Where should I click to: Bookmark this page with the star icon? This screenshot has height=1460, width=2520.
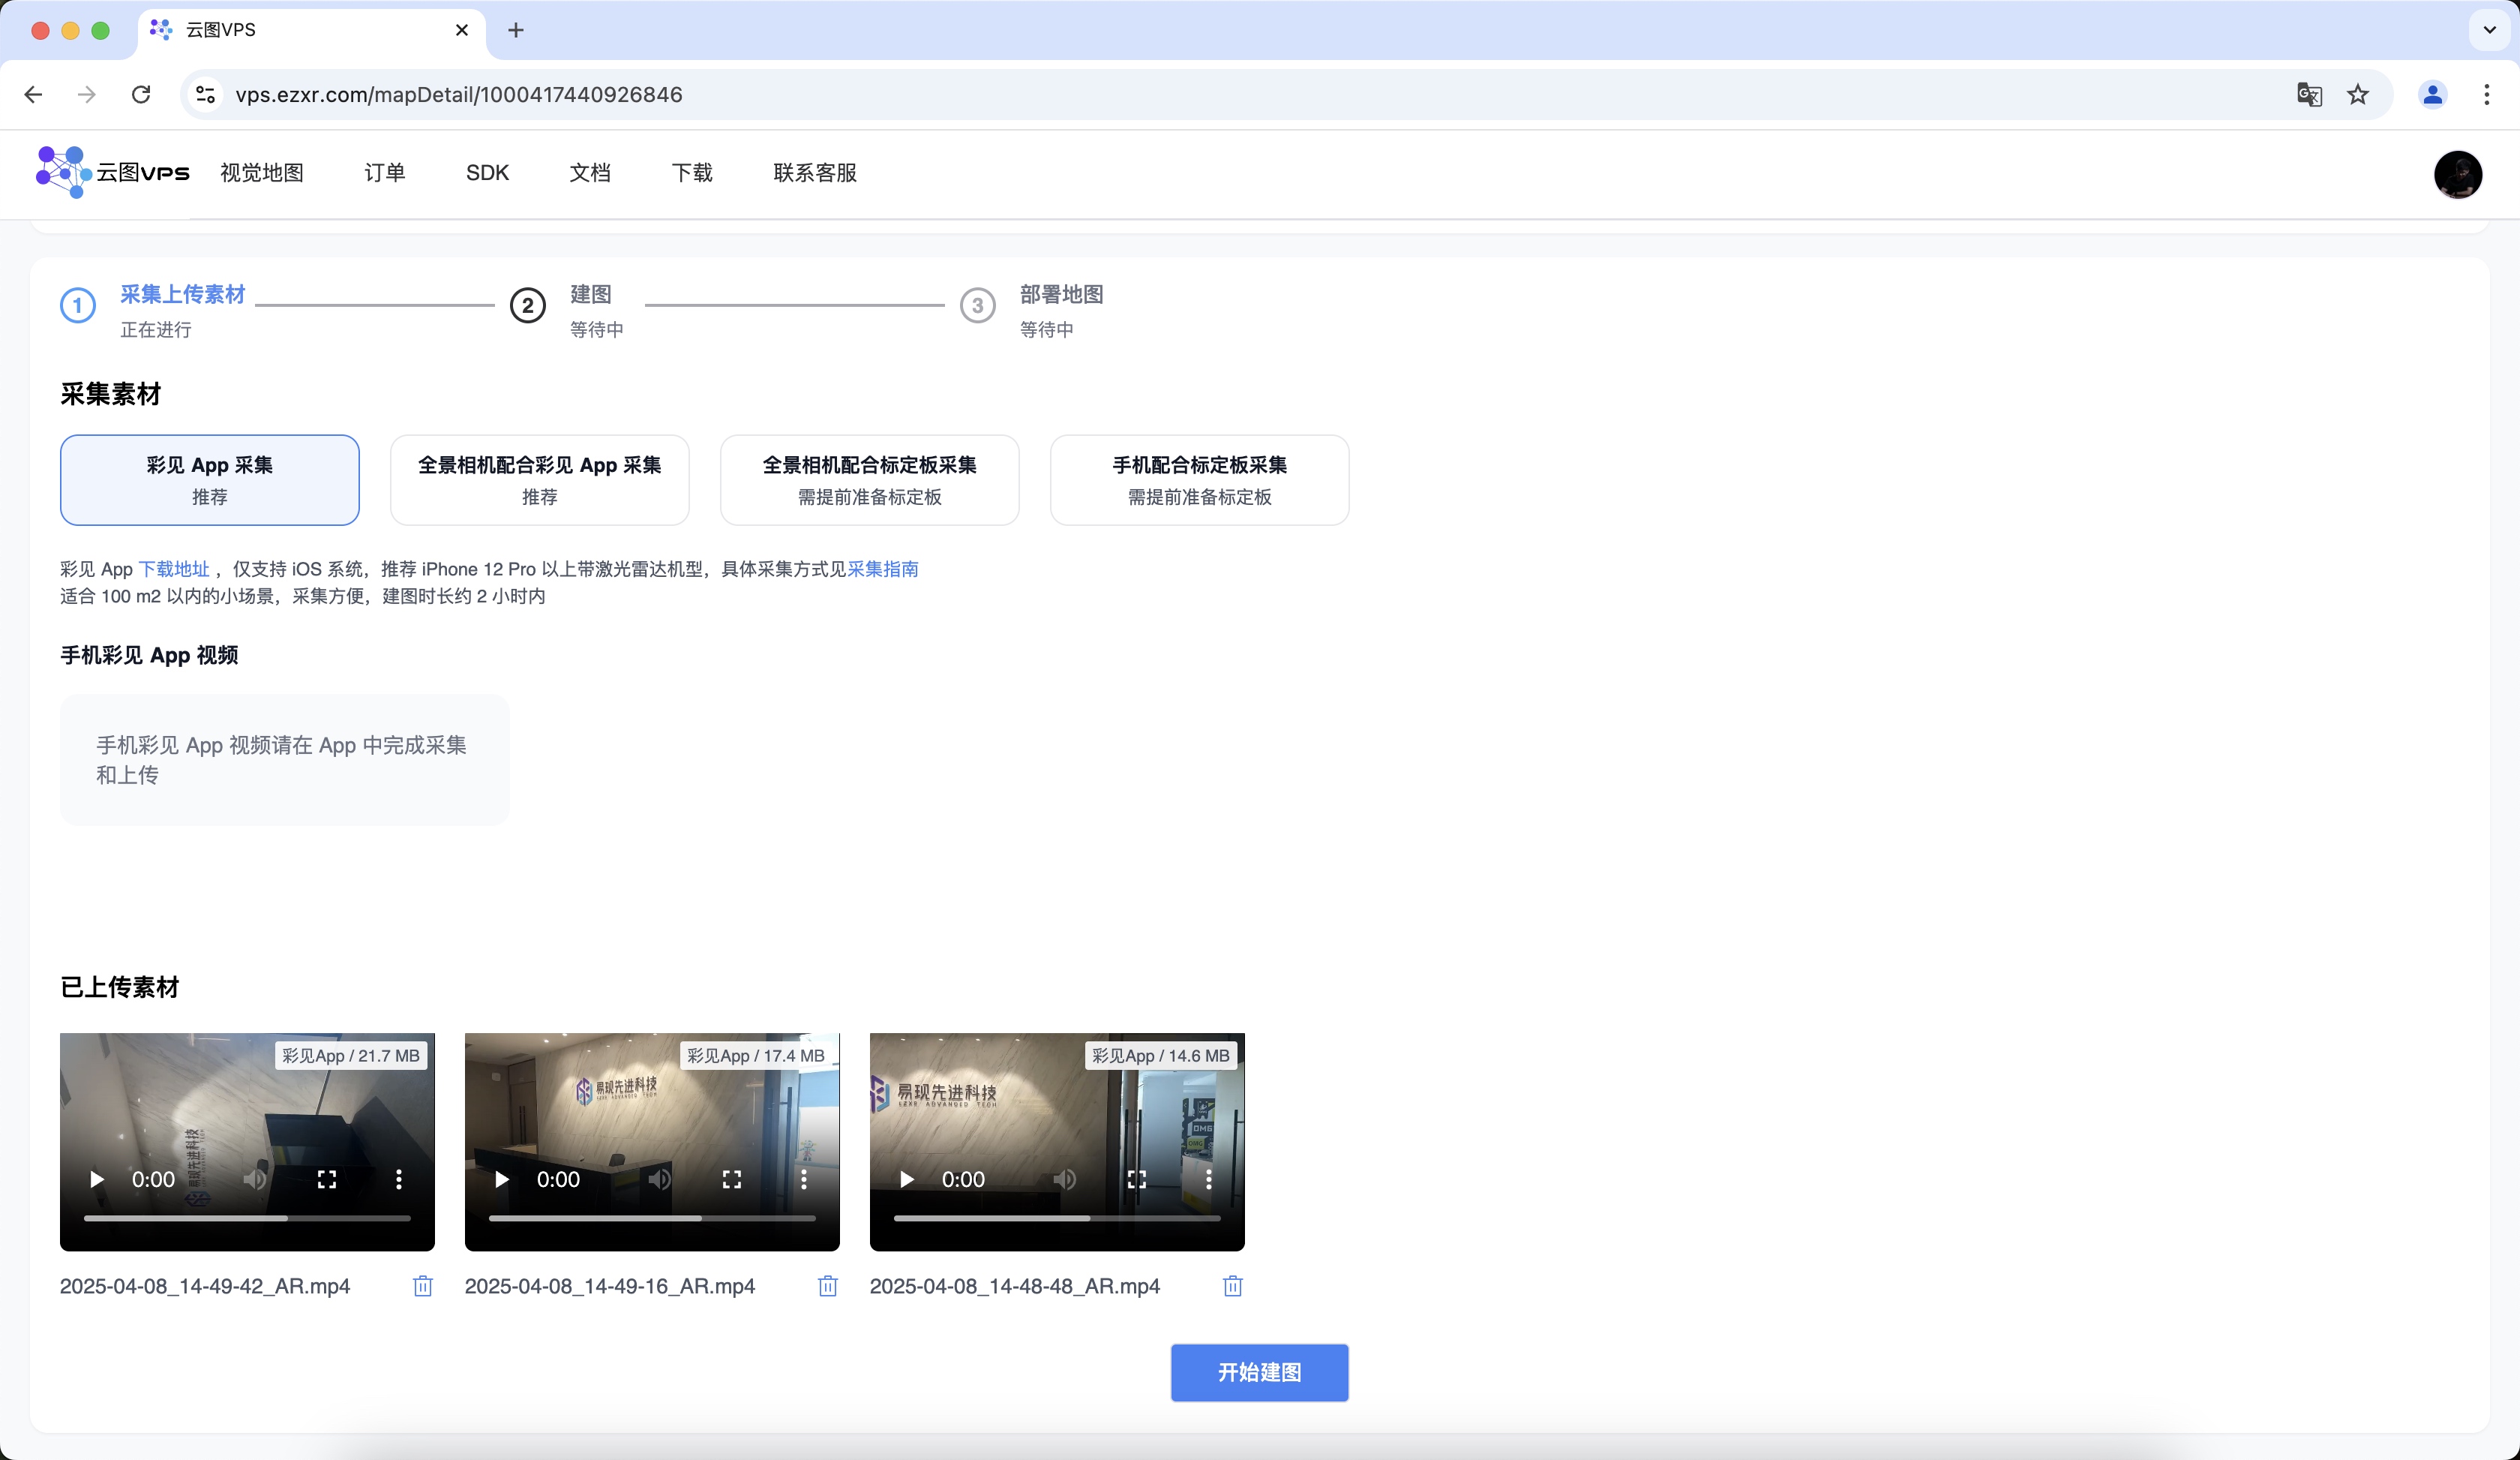point(2358,94)
